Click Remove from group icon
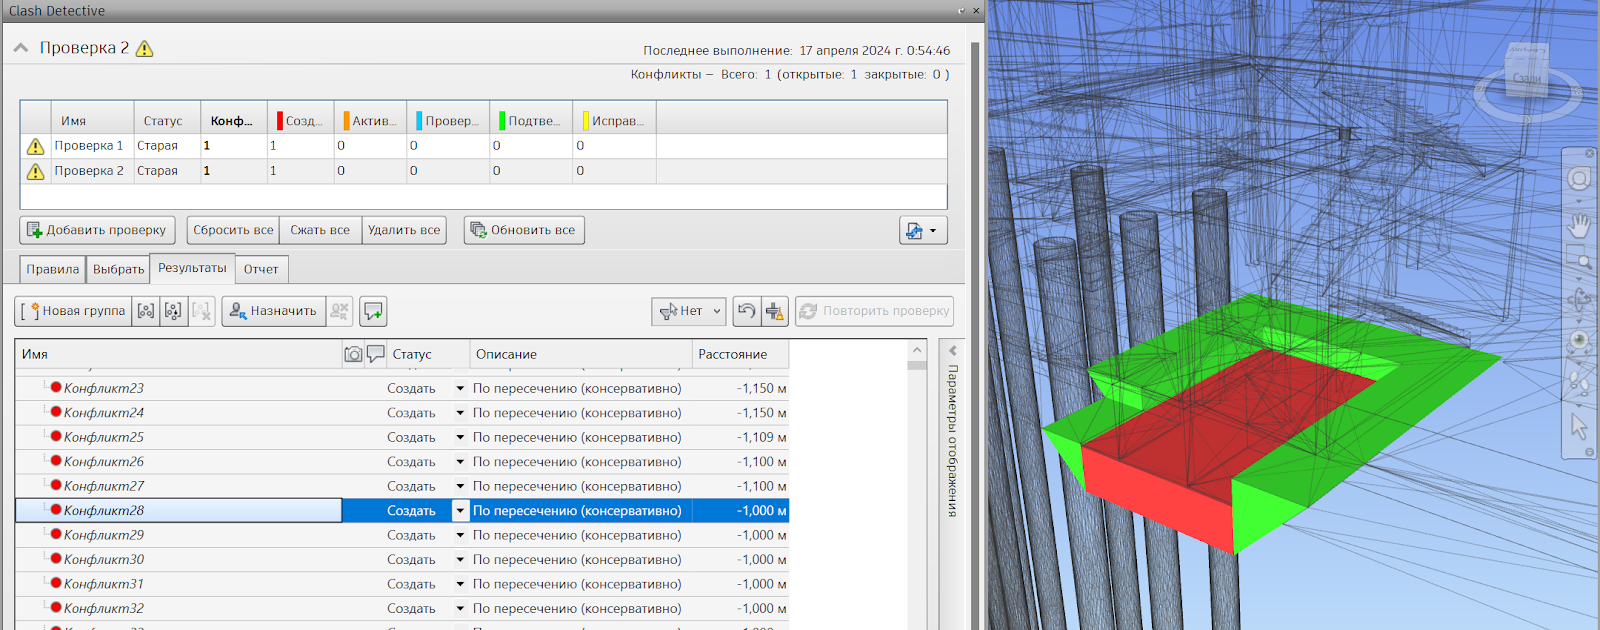Viewport: 1600px width, 630px height. click(x=173, y=311)
